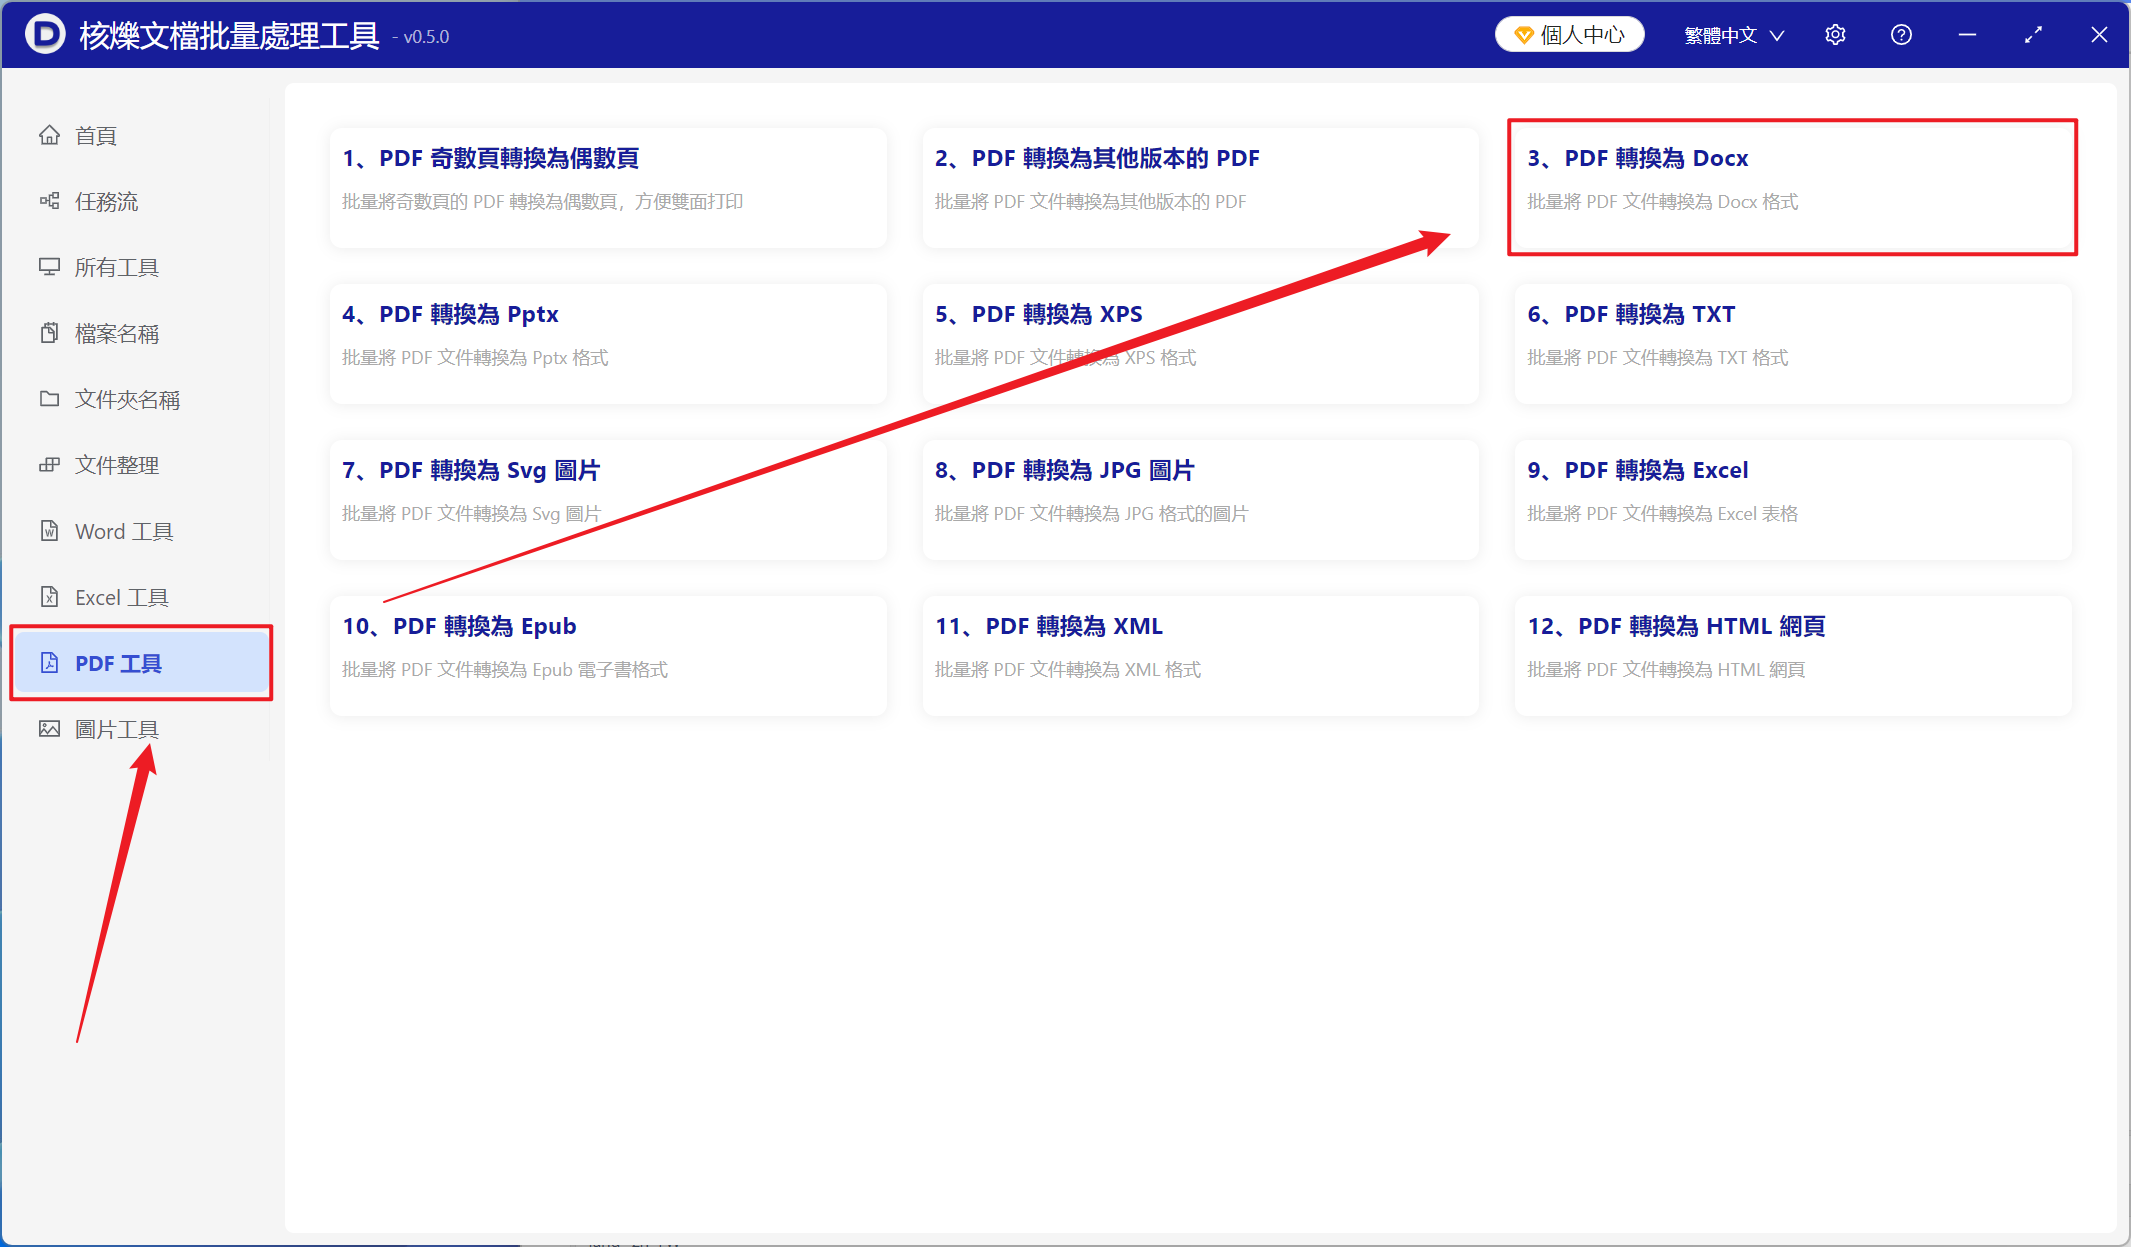Open PDF 轉換為 Excel tool
Image resolution: width=2131 pixels, height=1247 pixels.
click(1793, 500)
